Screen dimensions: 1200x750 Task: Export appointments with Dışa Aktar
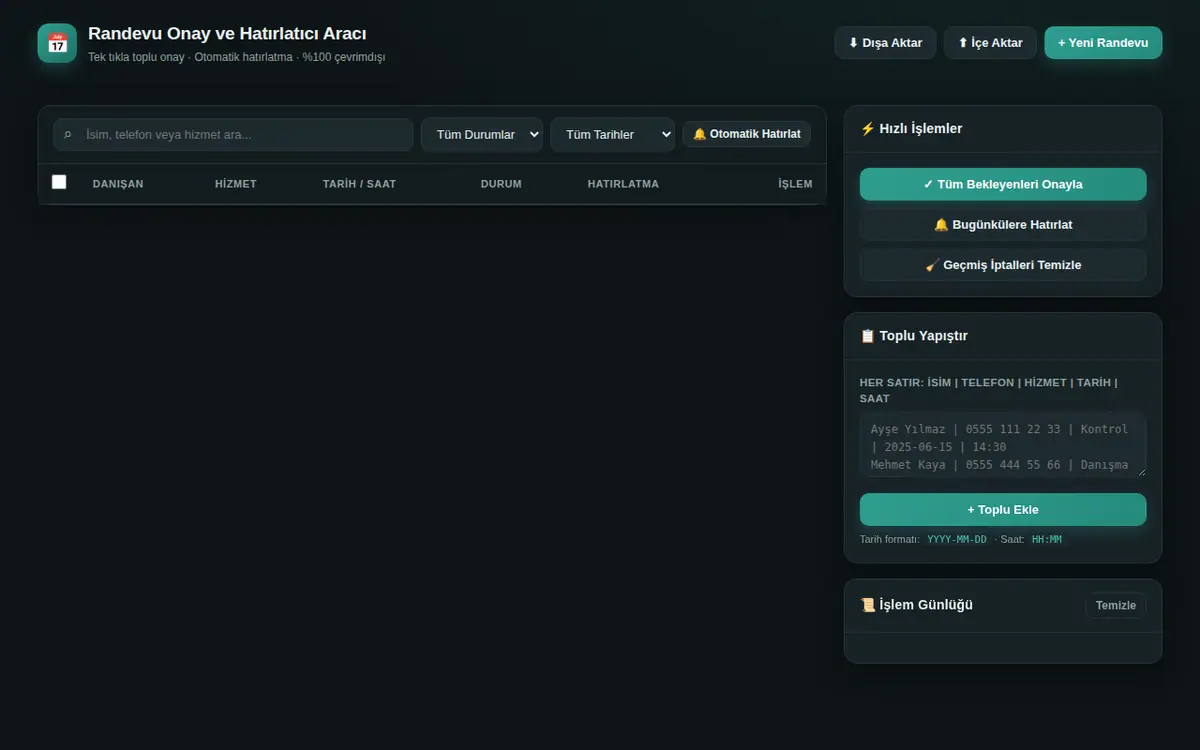tap(885, 43)
